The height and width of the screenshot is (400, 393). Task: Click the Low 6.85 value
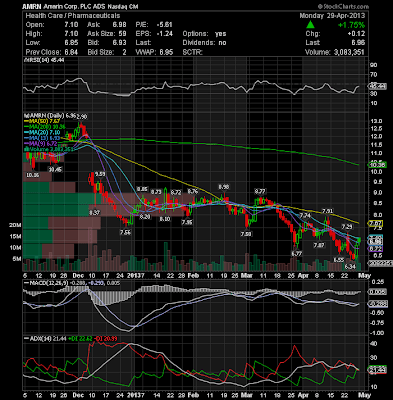coord(71,43)
